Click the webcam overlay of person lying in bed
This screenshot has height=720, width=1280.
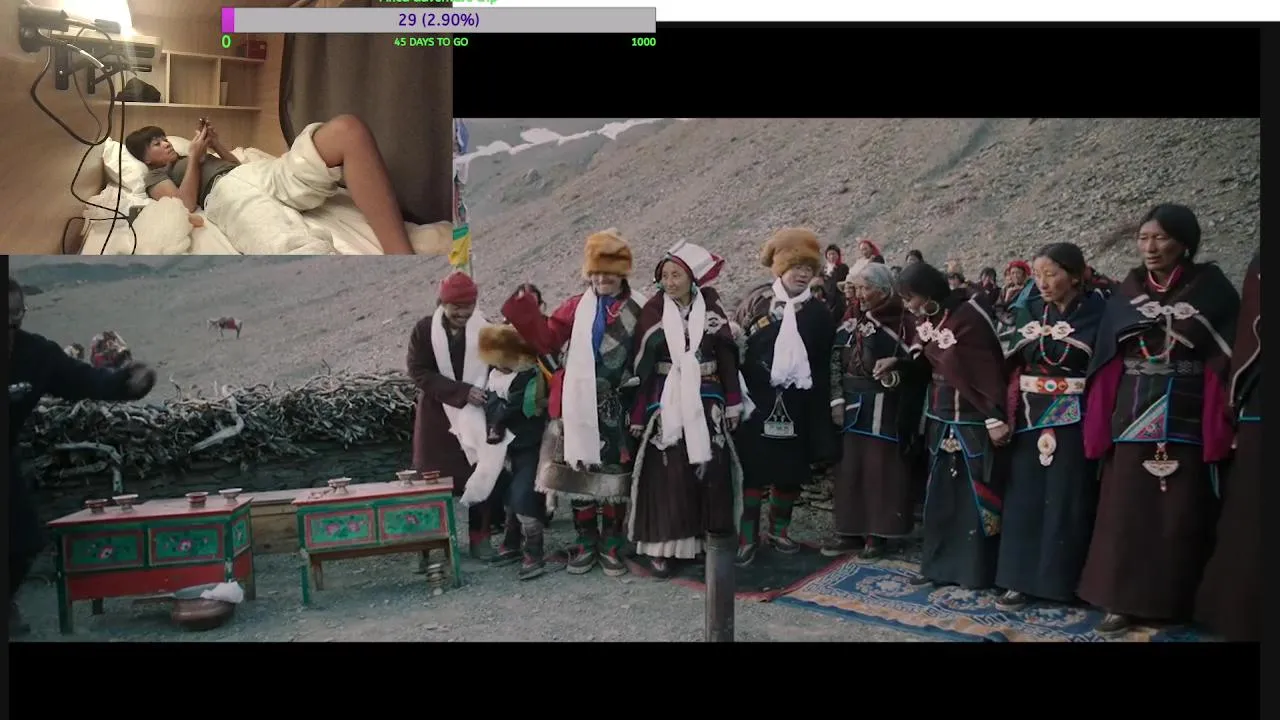[226, 127]
